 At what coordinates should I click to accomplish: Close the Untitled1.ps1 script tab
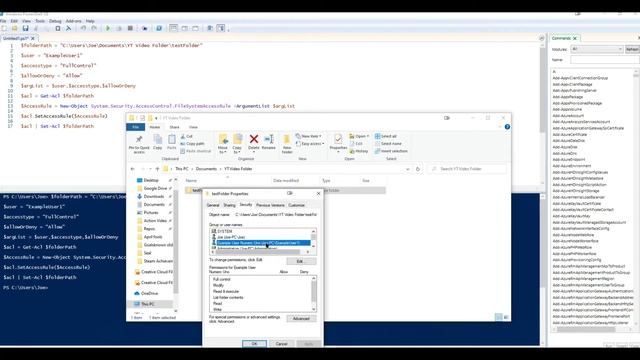[33, 38]
